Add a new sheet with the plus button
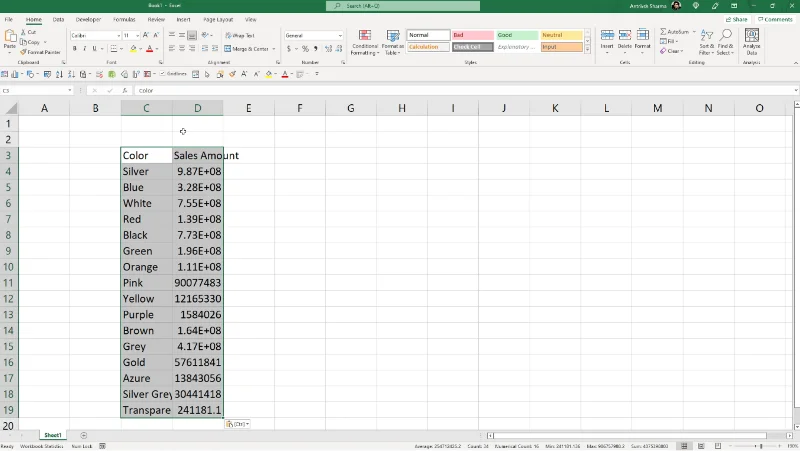Viewport: 800px width, 451px height. (x=84, y=435)
